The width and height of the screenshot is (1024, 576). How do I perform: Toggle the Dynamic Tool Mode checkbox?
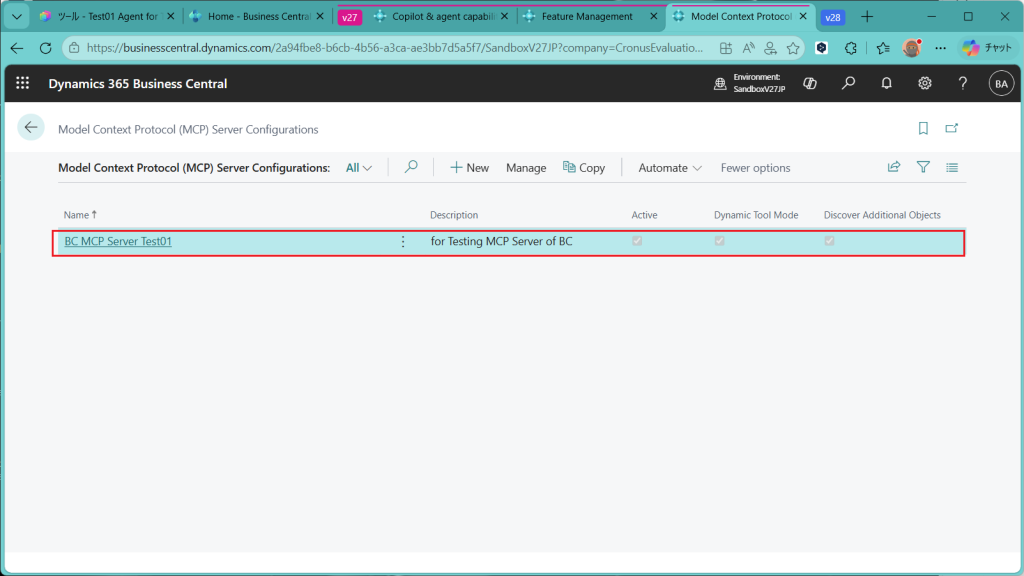point(719,241)
